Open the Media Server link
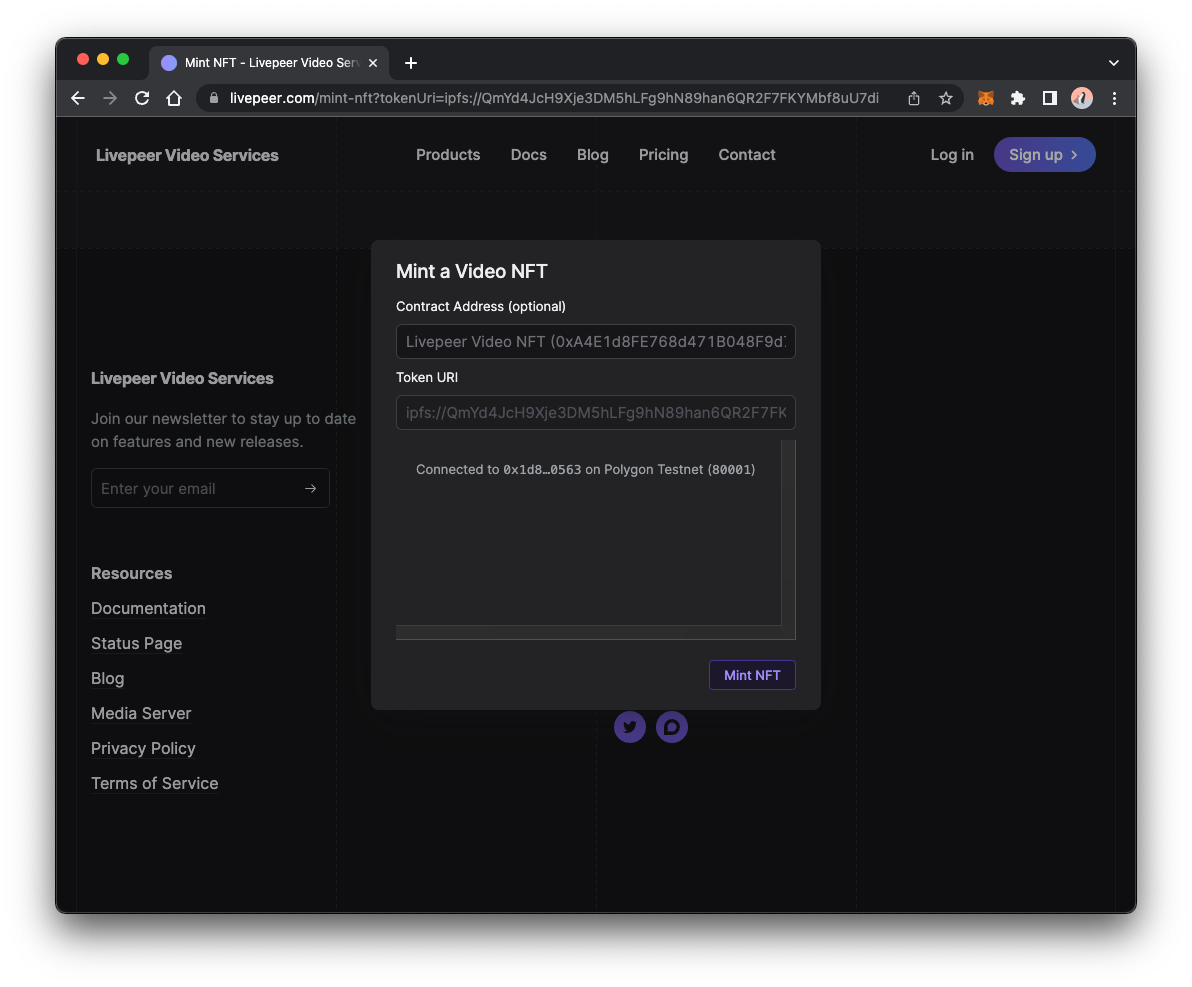The image size is (1192, 987). pos(141,713)
